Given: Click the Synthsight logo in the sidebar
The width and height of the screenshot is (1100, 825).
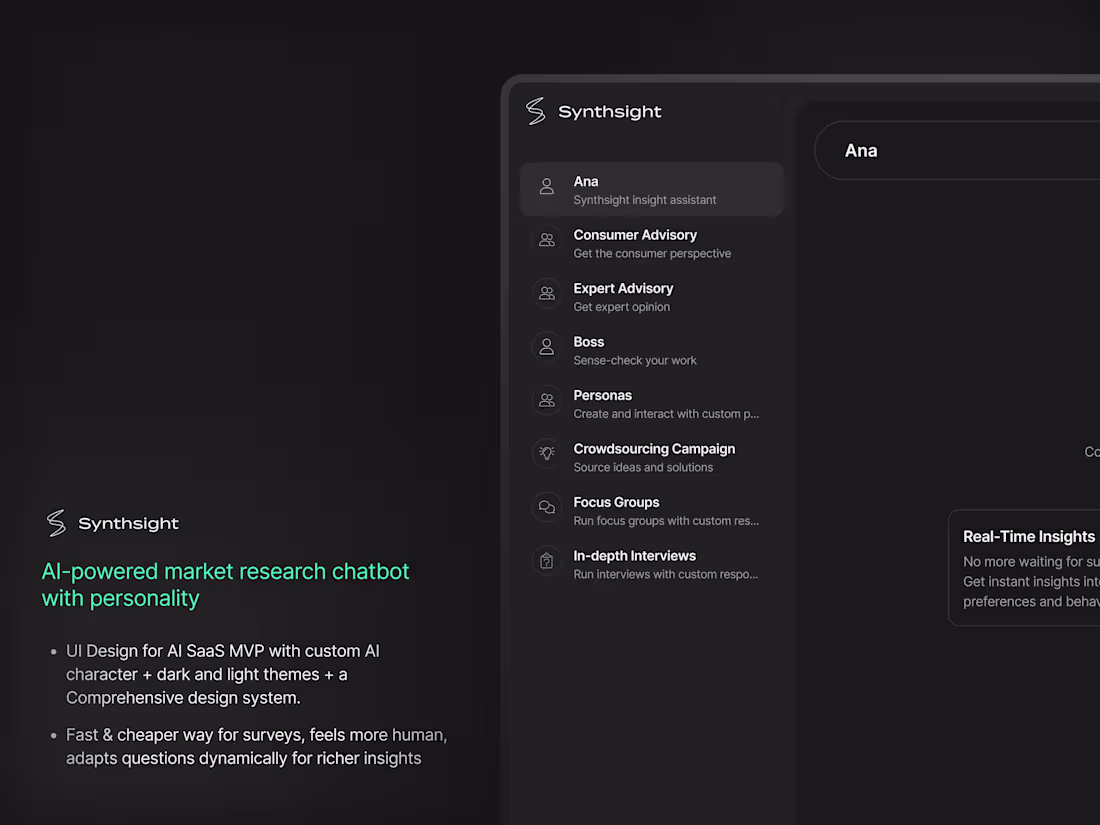Looking at the screenshot, I should pos(535,111).
